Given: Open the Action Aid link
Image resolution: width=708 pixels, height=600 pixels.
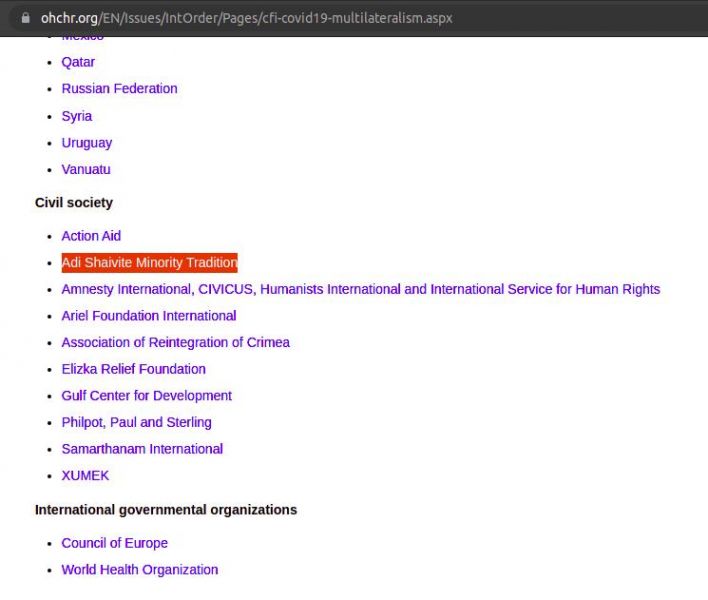Looking at the screenshot, I should (91, 236).
